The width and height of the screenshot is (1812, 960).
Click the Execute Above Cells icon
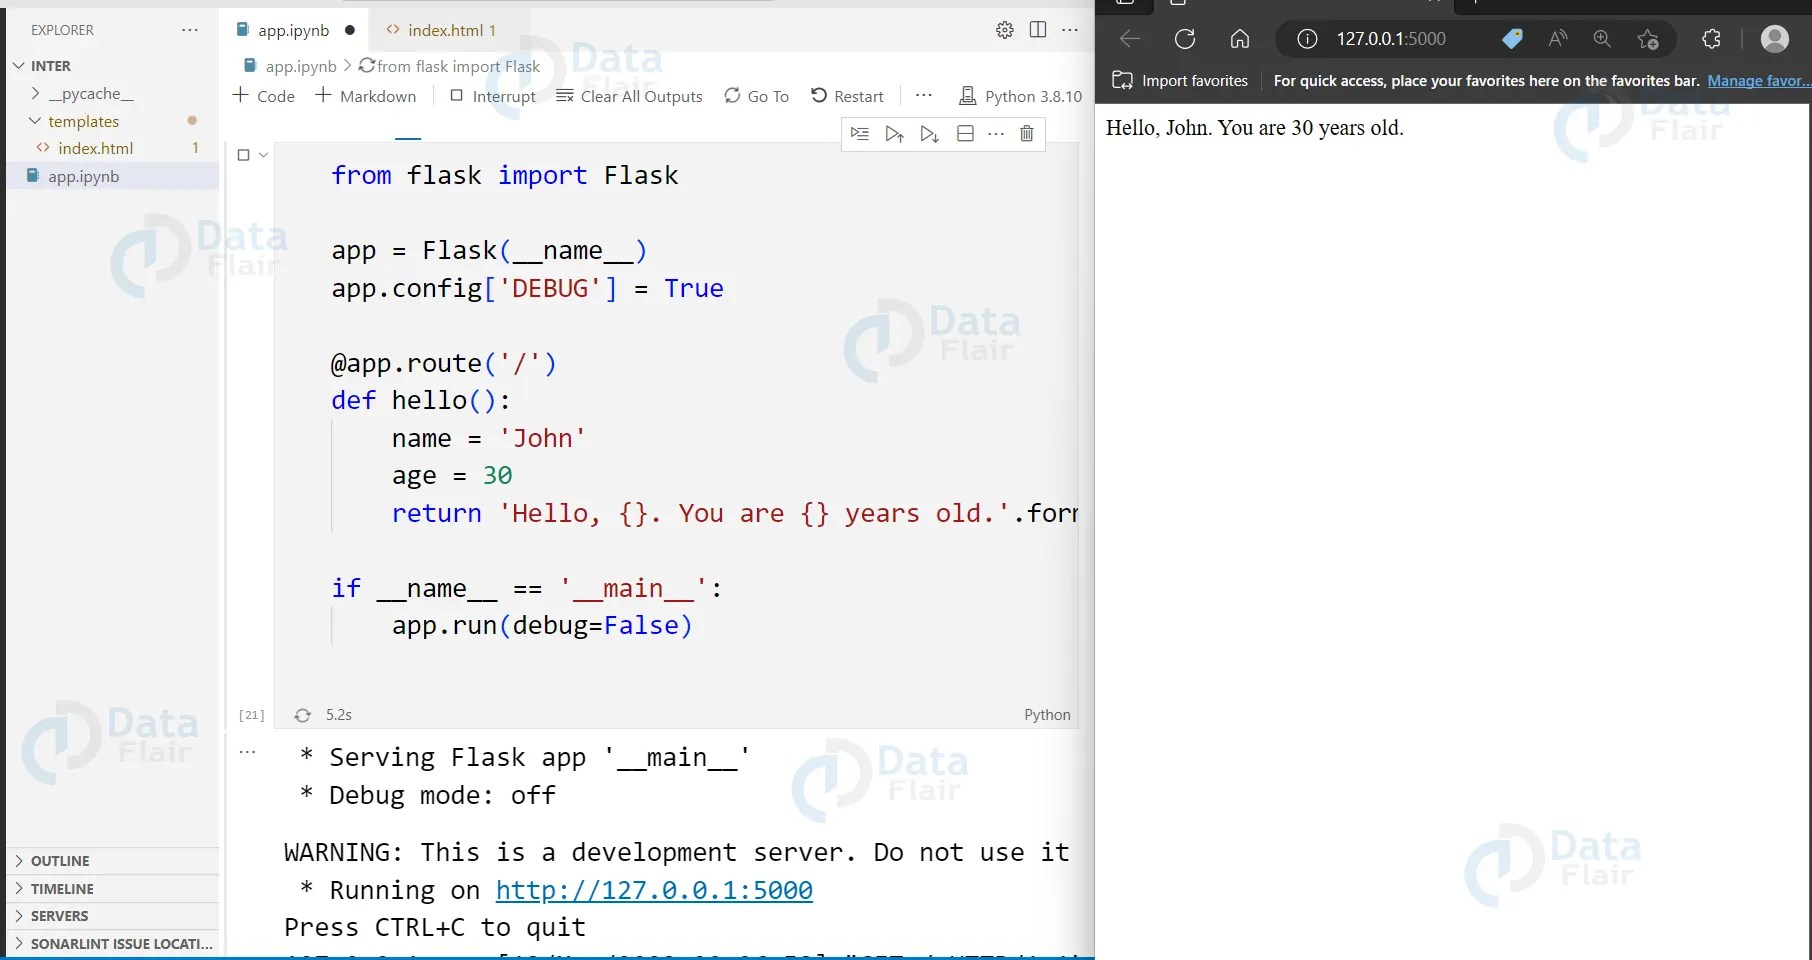coord(894,134)
